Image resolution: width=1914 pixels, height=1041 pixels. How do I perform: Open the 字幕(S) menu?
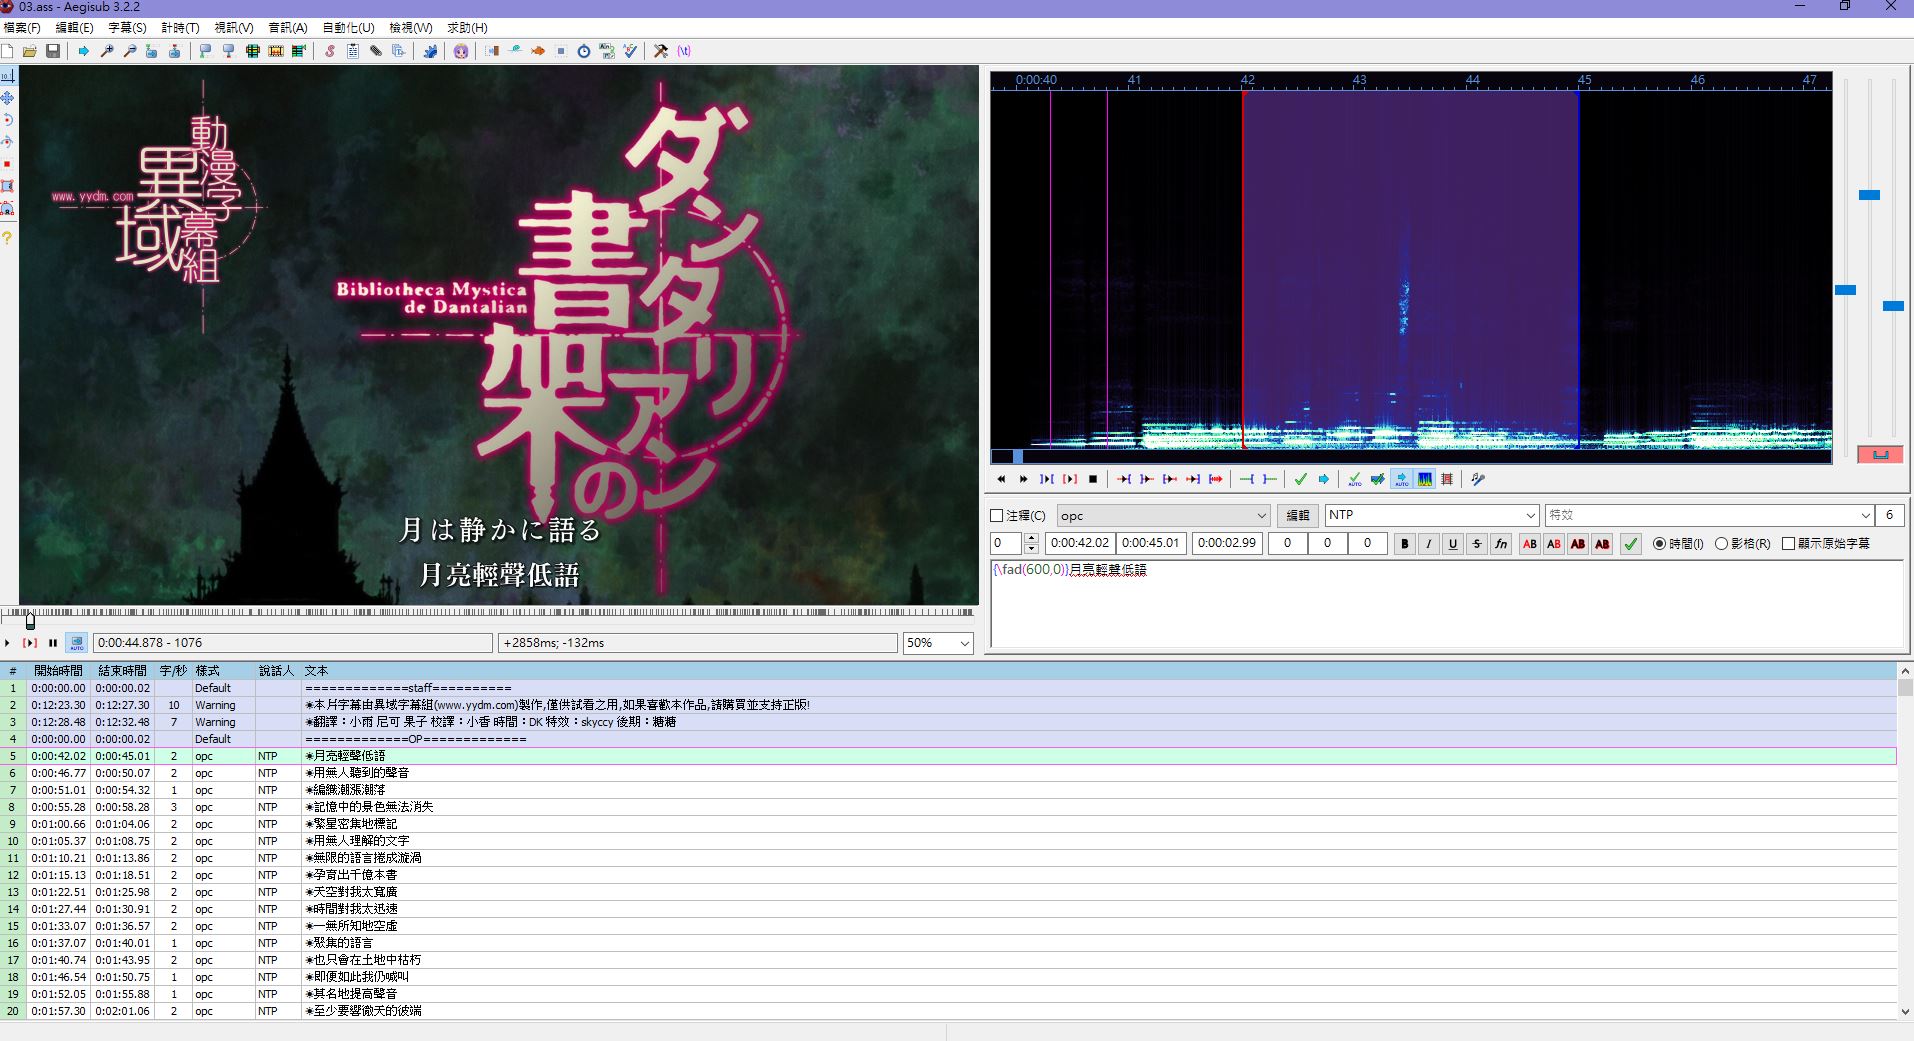(x=127, y=28)
